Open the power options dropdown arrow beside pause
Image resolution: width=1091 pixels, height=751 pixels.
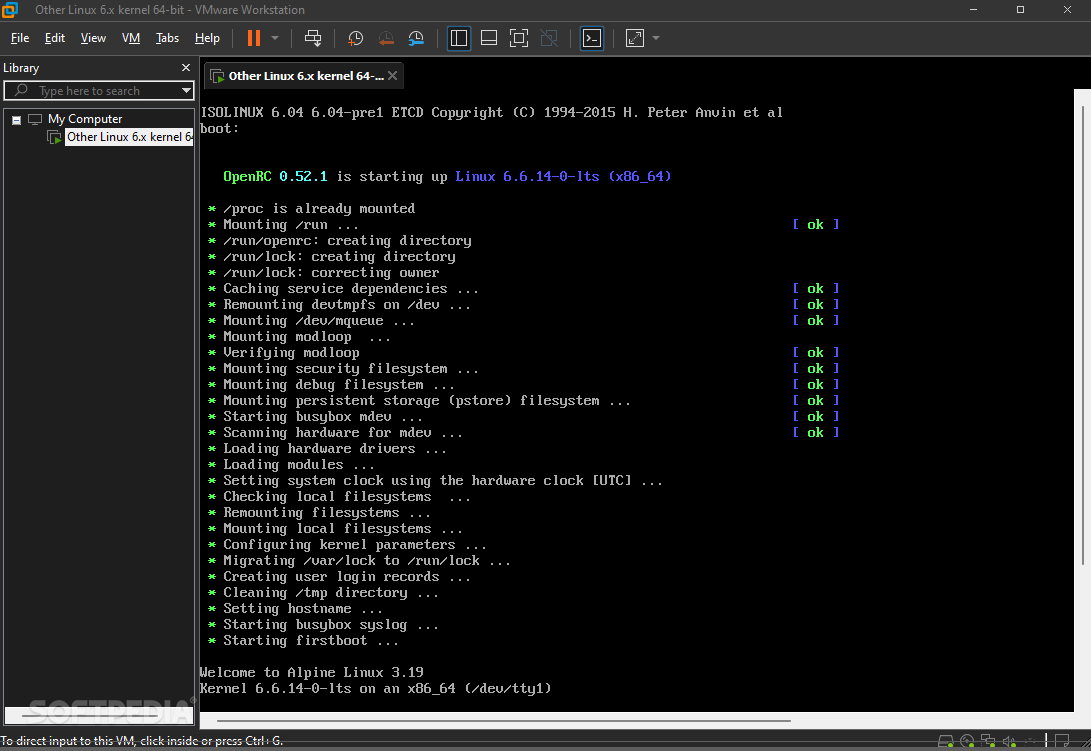(x=275, y=38)
